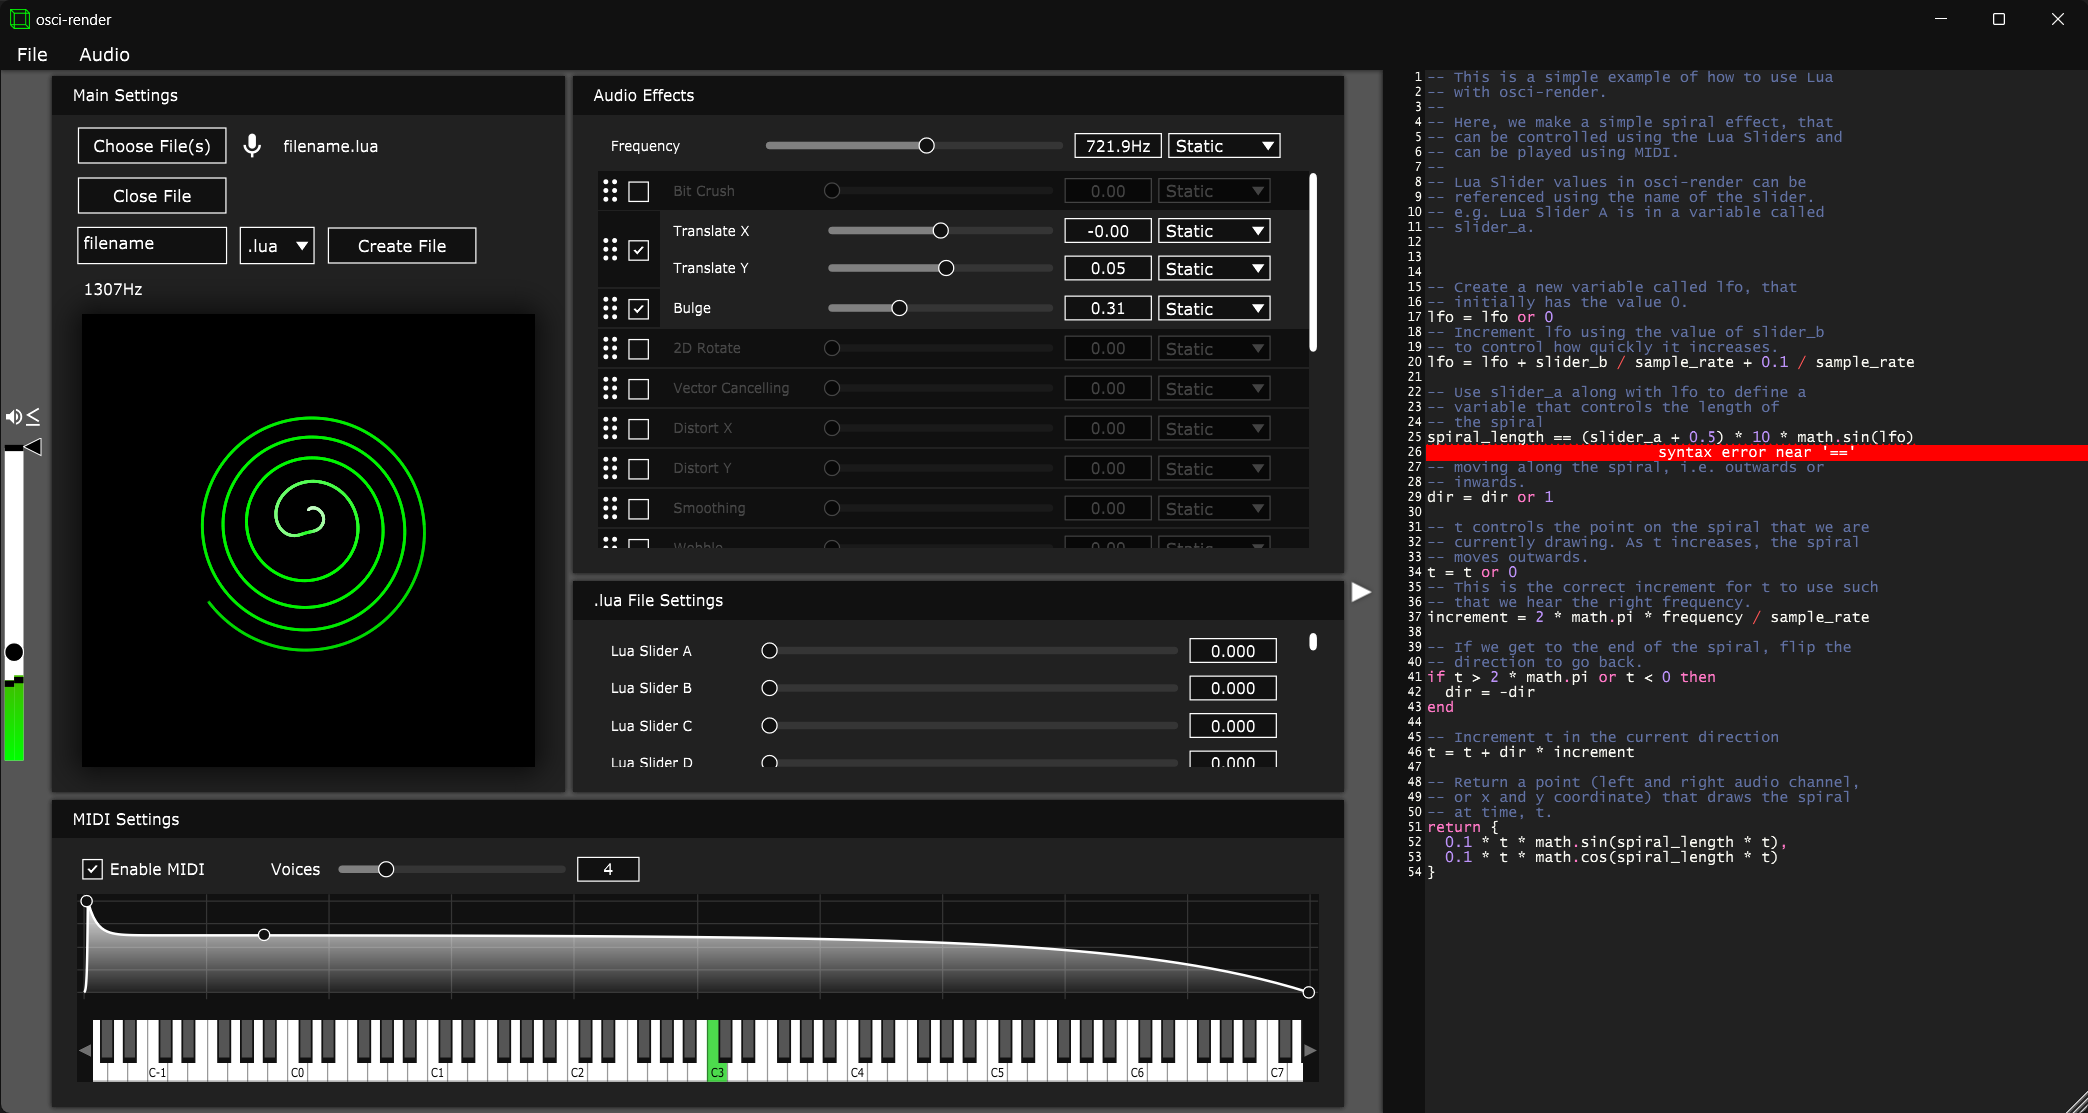Click the volume speaker icon

pyautogui.click(x=14, y=417)
